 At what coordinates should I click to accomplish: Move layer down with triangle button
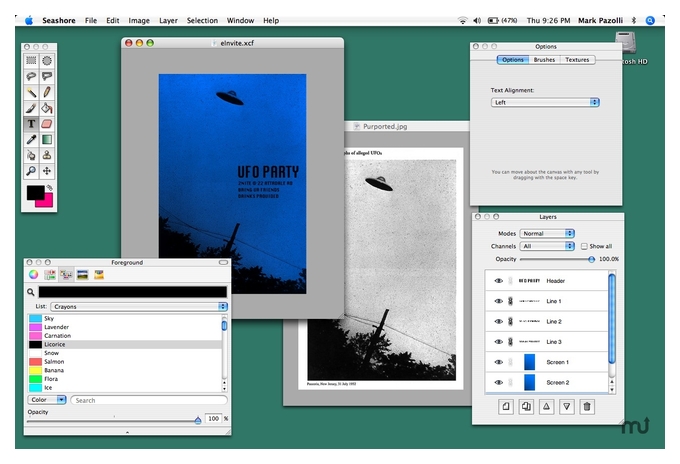566,407
